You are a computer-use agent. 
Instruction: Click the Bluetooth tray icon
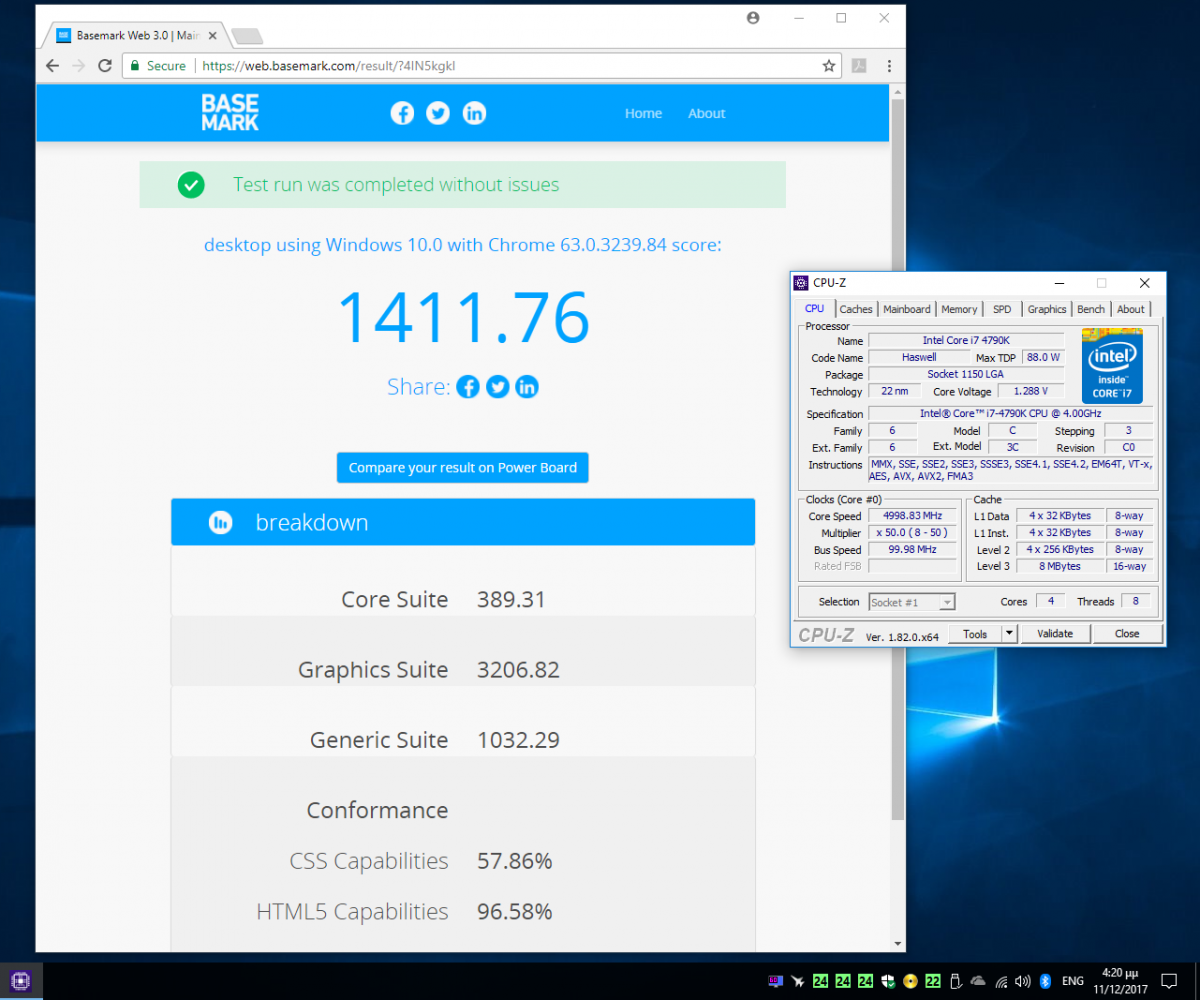[x=1045, y=980]
